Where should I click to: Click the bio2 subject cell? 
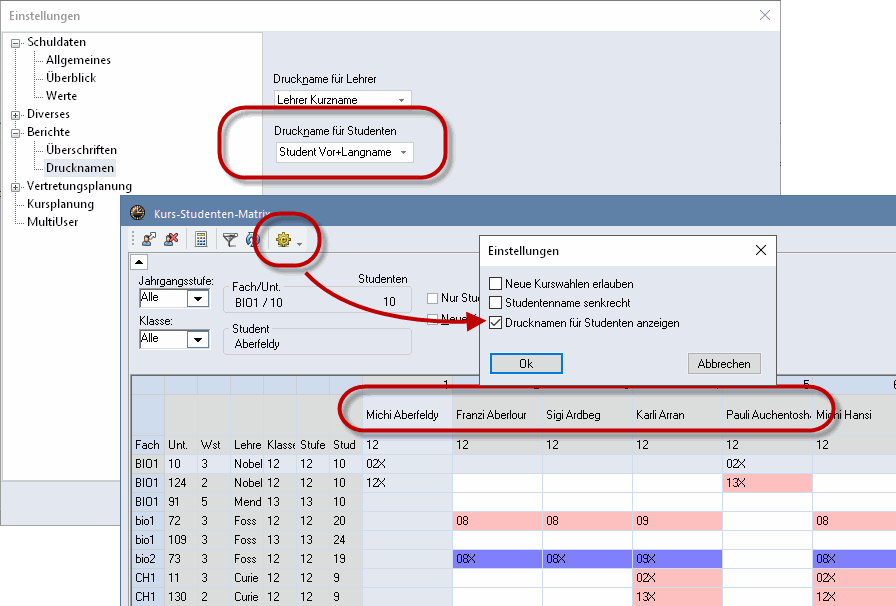(147, 559)
